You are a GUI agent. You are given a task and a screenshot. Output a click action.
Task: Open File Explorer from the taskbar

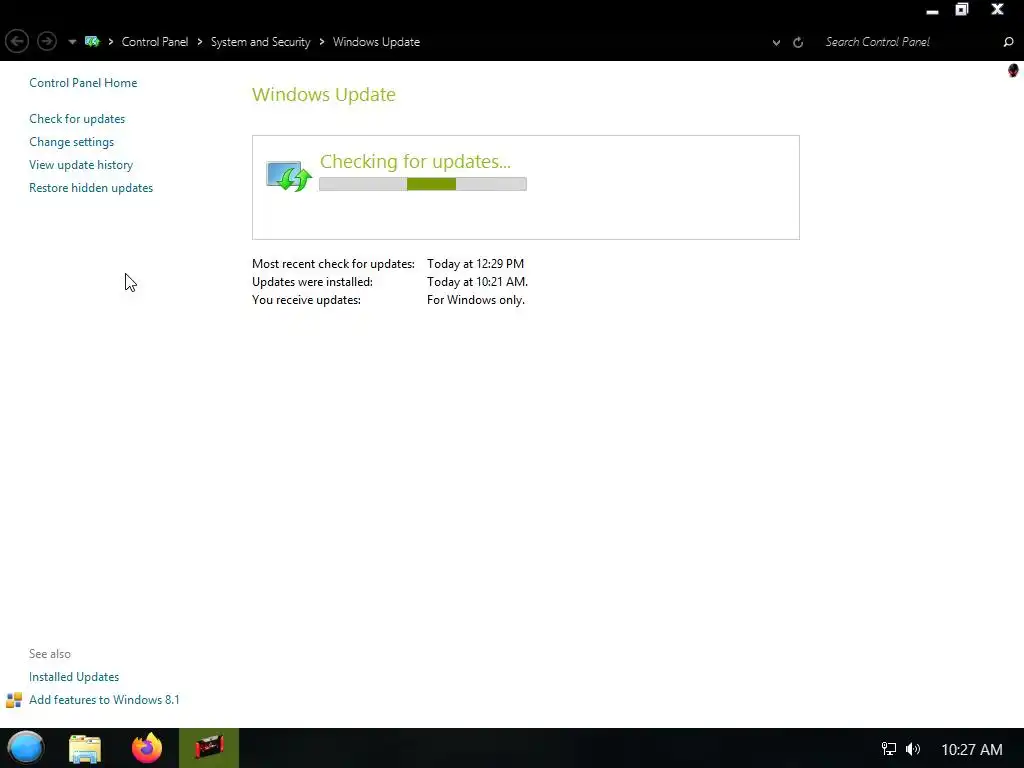85,748
